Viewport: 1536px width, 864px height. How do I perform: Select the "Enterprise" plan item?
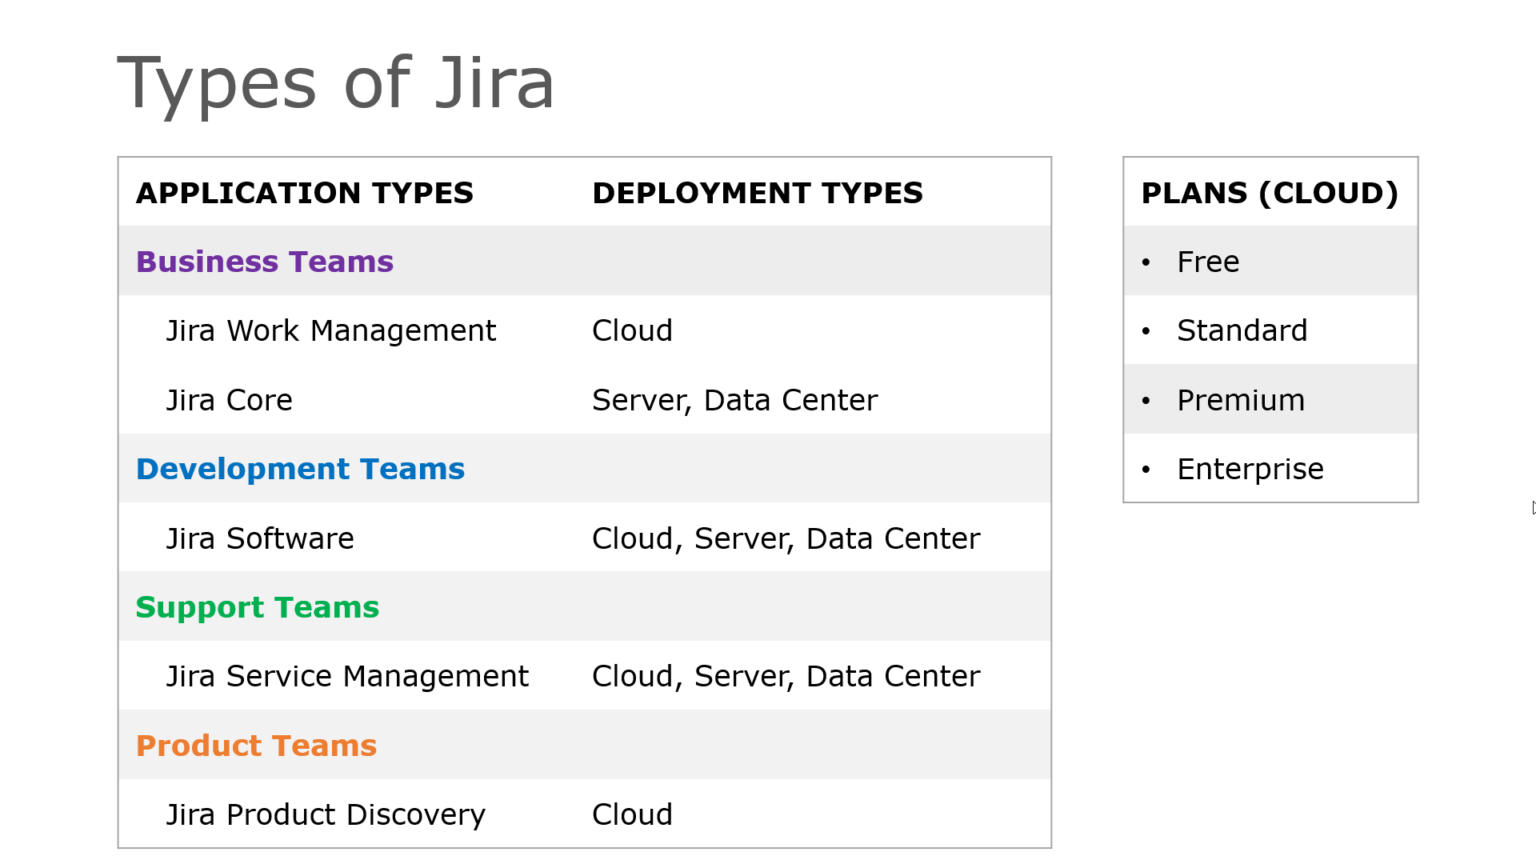click(1250, 468)
